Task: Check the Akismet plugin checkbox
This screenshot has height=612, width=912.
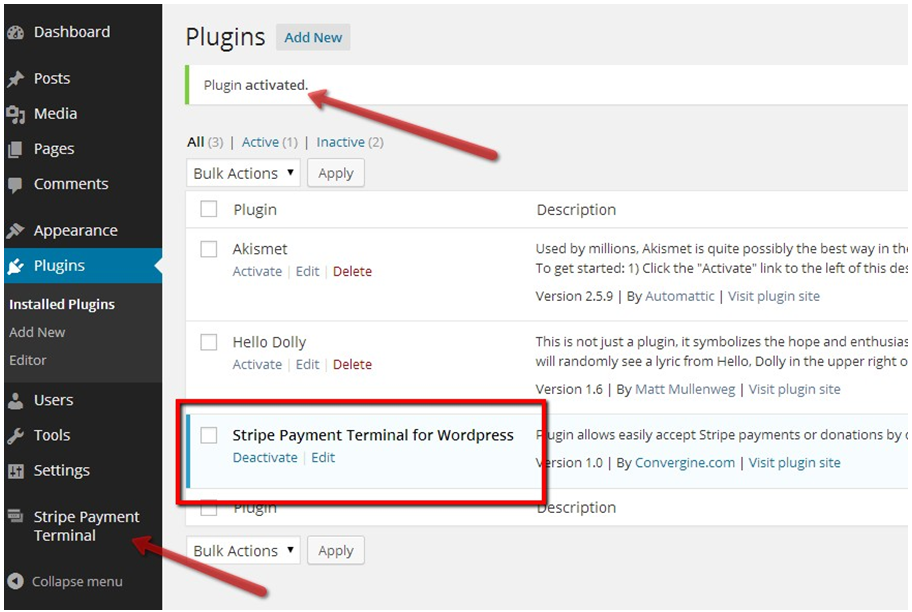Action: pyautogui.click(x=209, y=249)
